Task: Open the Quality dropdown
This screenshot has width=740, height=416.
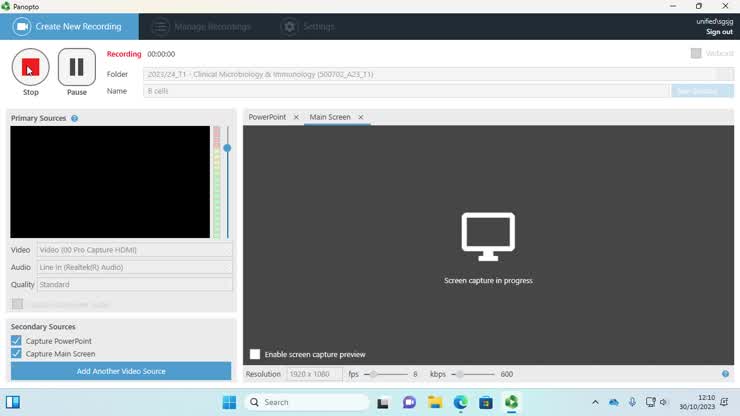Action: [x=135, y=284]
